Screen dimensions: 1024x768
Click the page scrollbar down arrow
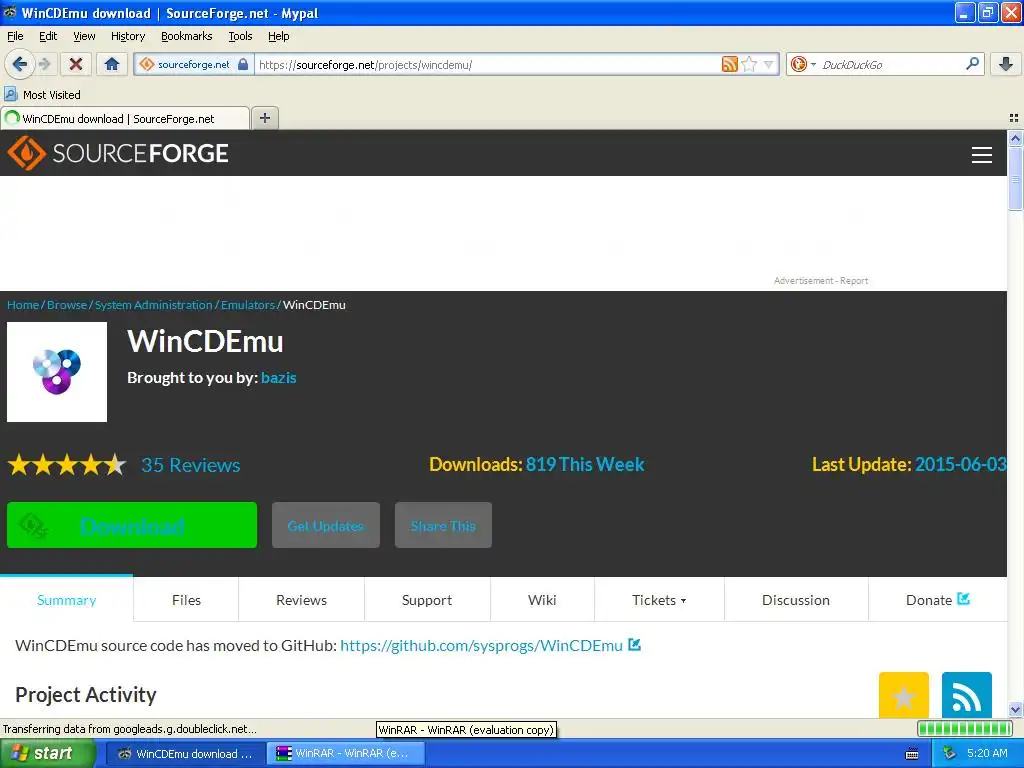pos(1015,709)
